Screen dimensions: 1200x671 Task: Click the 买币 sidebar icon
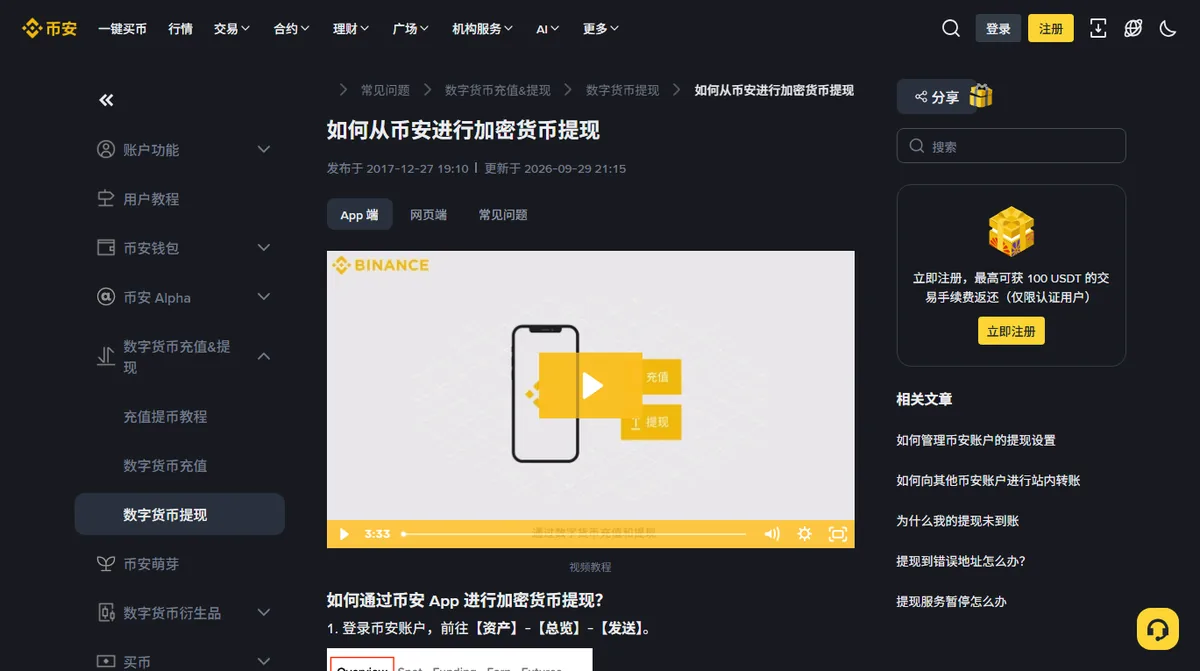[106, 661]
